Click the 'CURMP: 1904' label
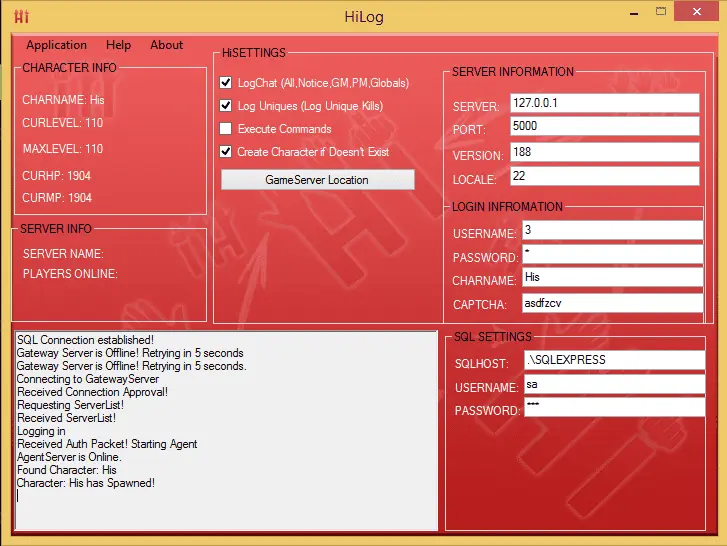This screenshot has height=546, width=727. pos(57,198)
